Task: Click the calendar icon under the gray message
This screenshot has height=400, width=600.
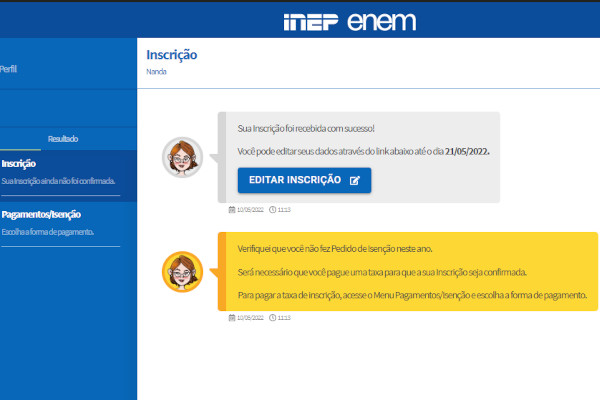Action: [232, 209]
